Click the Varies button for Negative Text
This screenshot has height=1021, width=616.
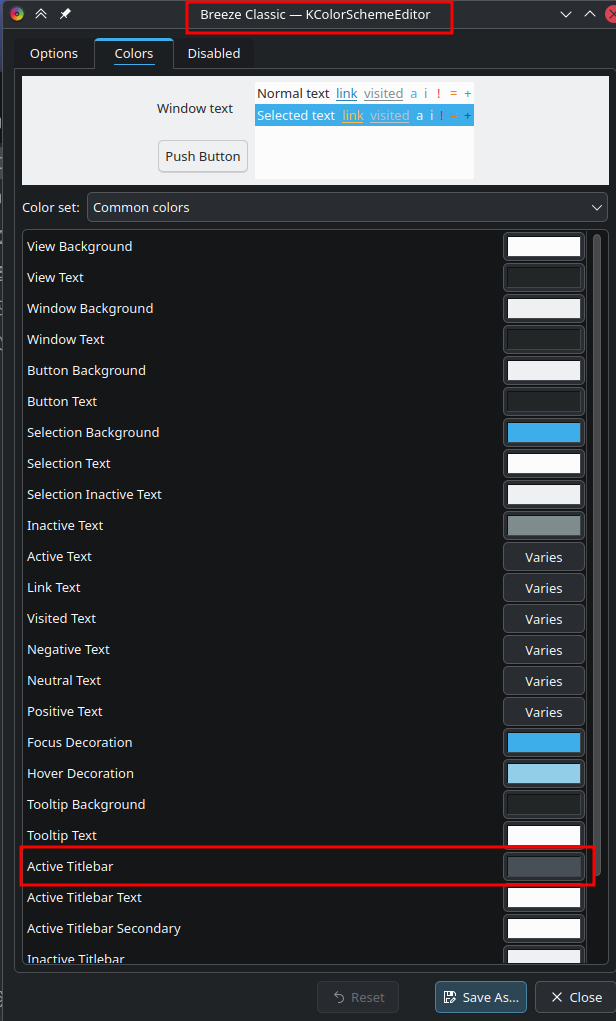pos(544,650)
